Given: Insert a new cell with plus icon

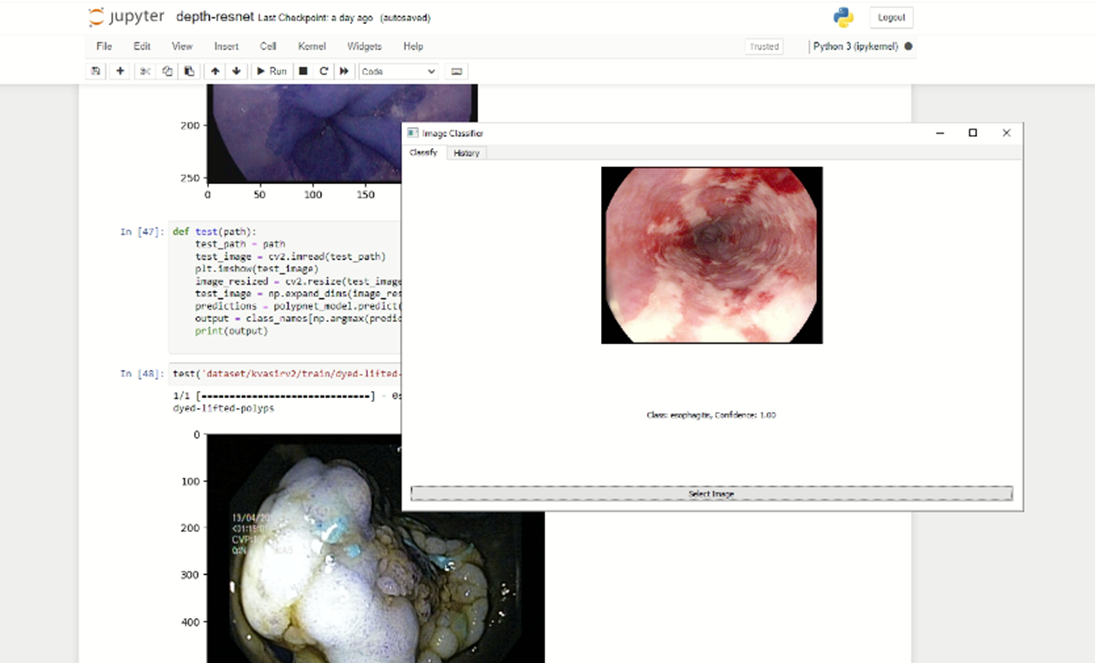Looking at the screenshot, I should (x=120, y=71).
